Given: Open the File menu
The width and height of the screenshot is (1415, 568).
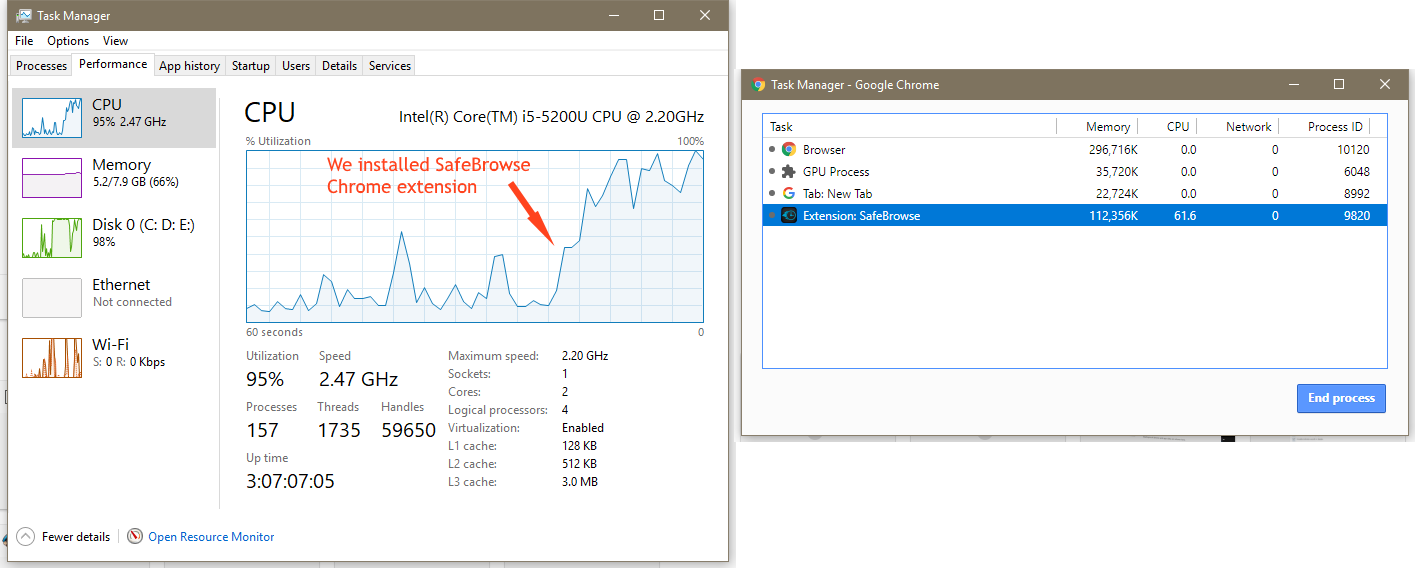Looking at the screenshot, I should [x=24, y=41].
